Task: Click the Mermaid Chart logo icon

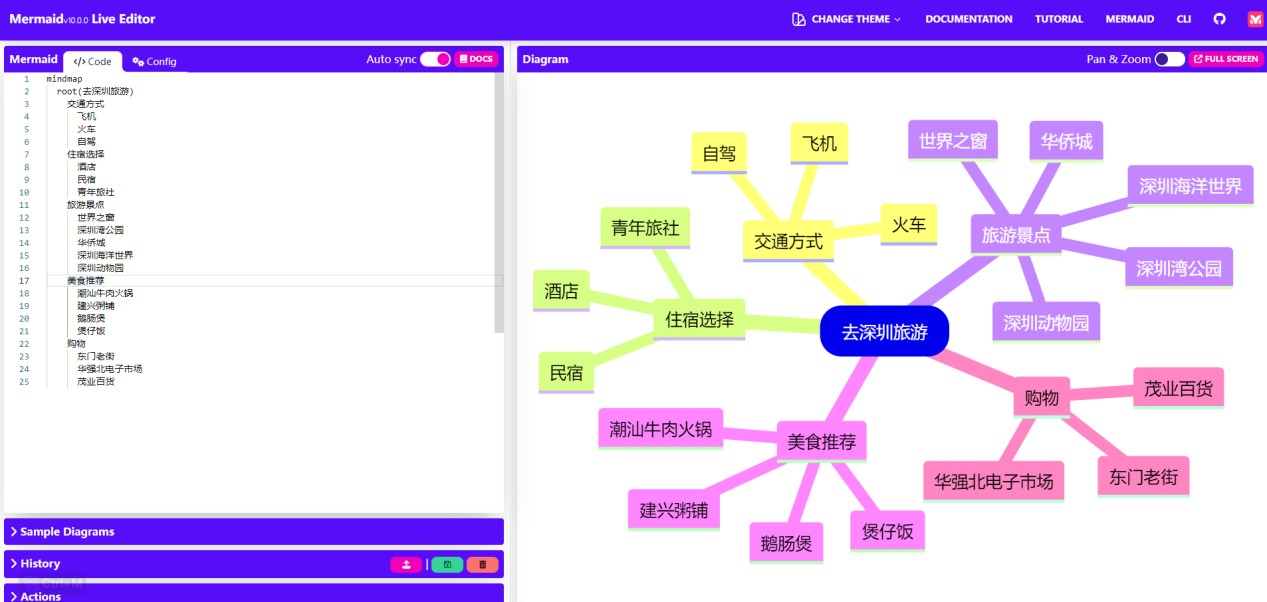Action: click(x=1255, y=18)
